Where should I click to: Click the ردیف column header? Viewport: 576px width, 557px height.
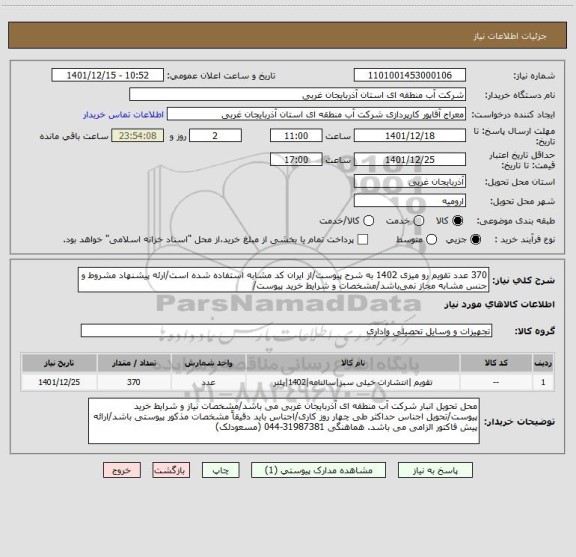[x=543, y=363]
